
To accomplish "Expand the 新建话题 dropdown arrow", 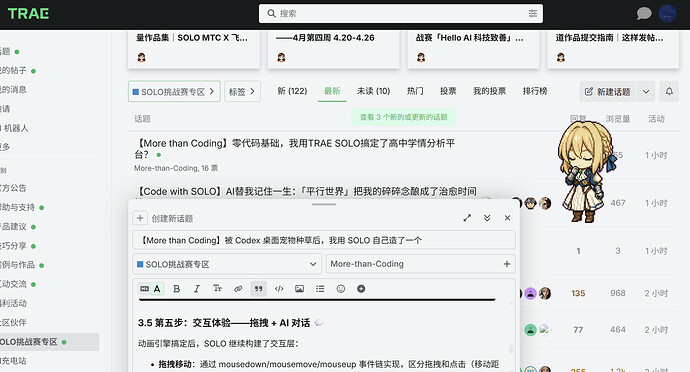I will tap(646, 92).
